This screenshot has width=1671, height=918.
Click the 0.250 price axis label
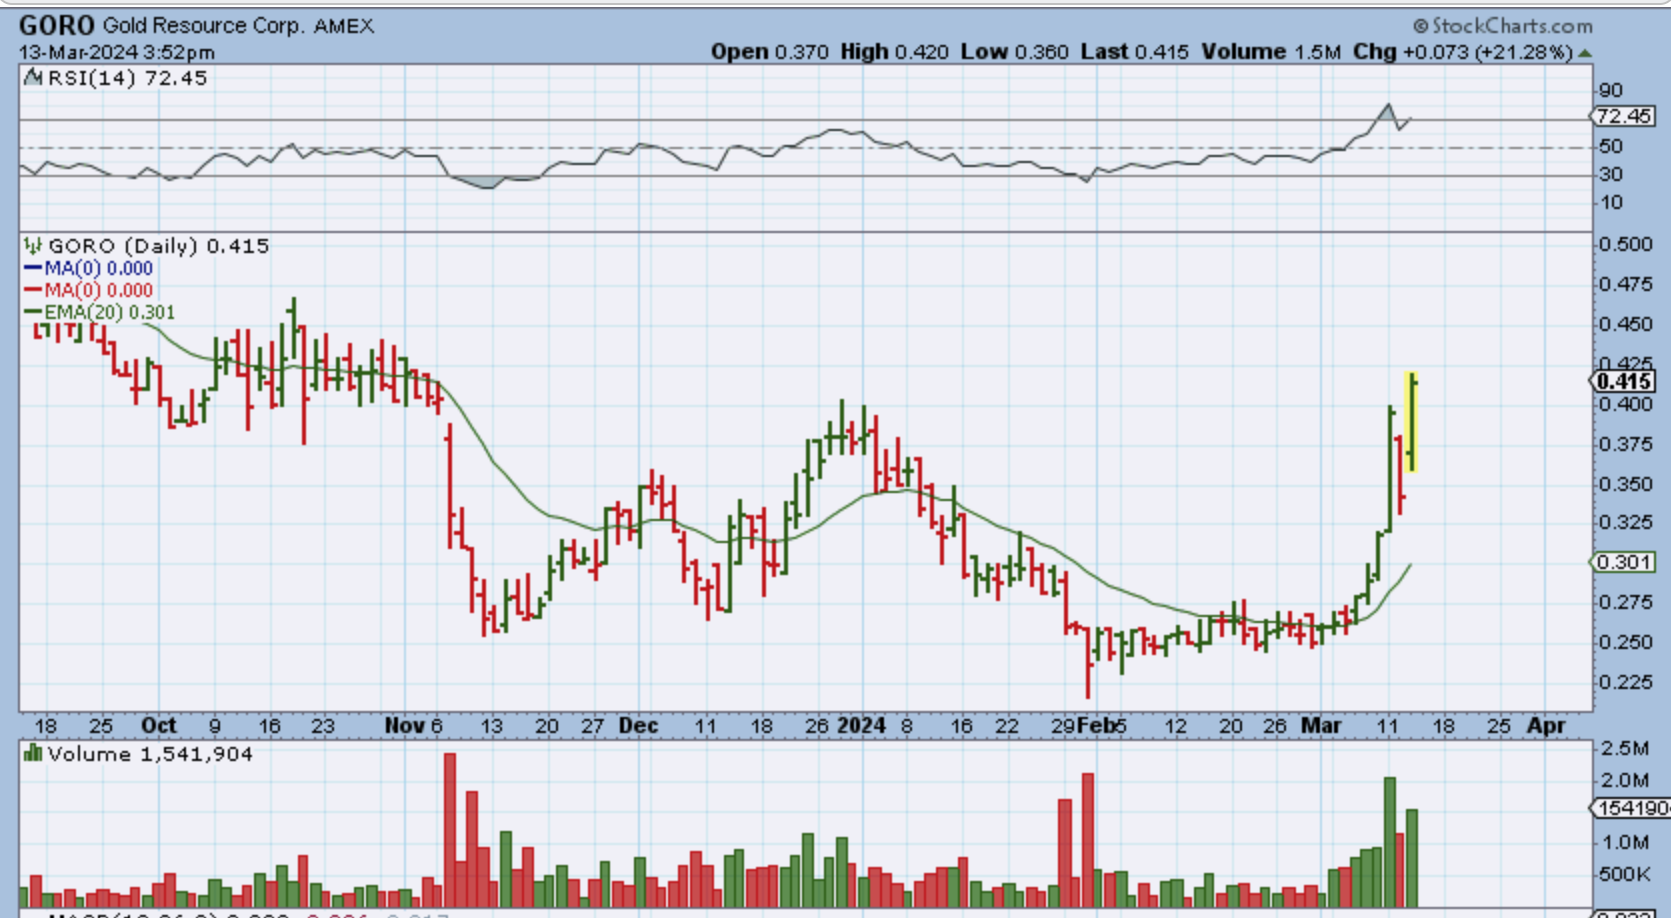click(x=1625, y=642)
